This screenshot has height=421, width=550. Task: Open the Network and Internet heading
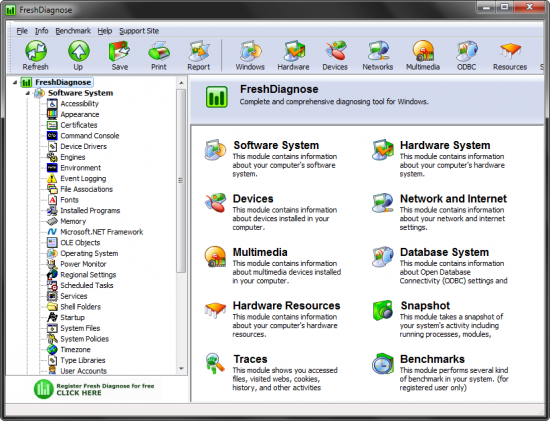453,199
